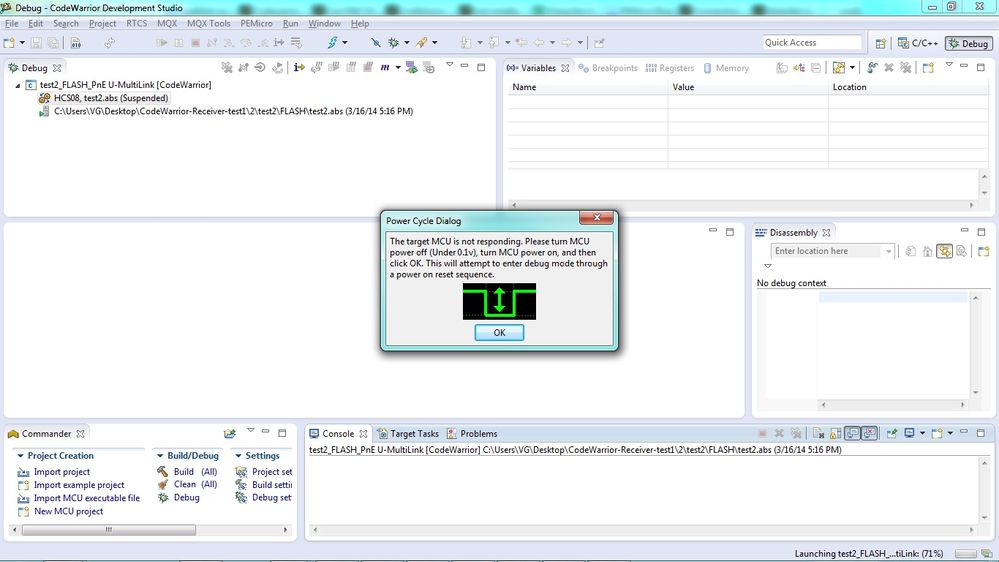Click Remove All icon in Variables toolbar
Image resolution: width=999 pixels, height=562 pixels.
tap(905, 68)
